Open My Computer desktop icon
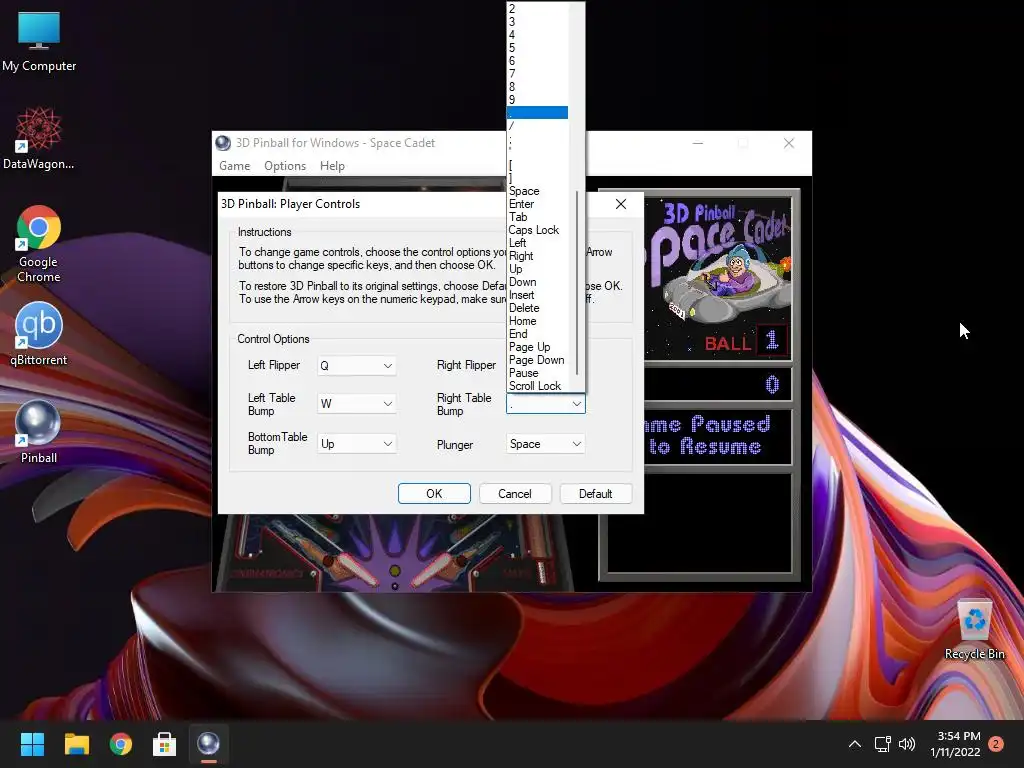The width and height of the screenshot is (1024, 768). click(x=39, y=41)
